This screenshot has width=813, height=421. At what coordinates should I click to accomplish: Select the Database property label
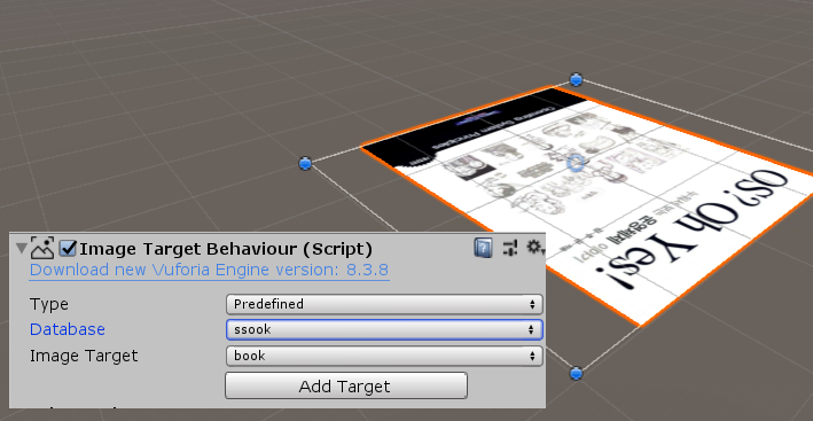[x=67, y=330]
